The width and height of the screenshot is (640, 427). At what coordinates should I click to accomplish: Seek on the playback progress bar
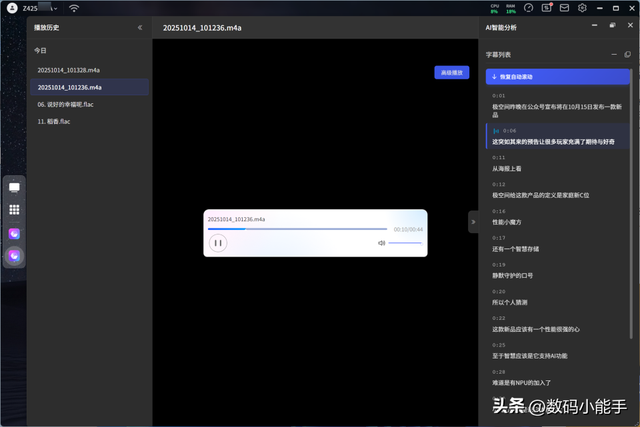coord(298,229)
